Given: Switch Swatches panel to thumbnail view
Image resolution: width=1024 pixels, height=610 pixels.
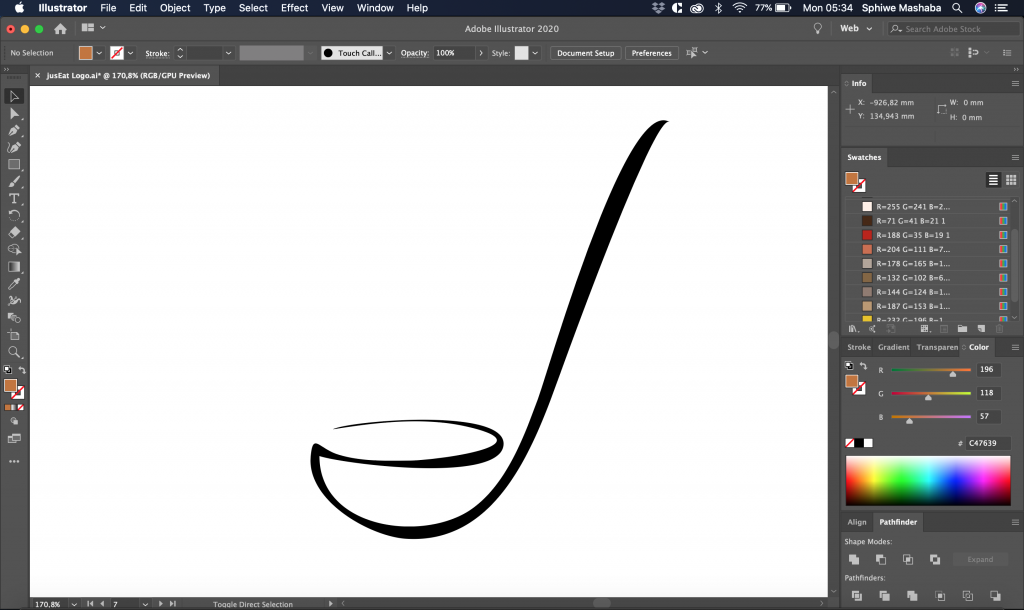Looking at the screenshot, I should (x=1010, y=180).
